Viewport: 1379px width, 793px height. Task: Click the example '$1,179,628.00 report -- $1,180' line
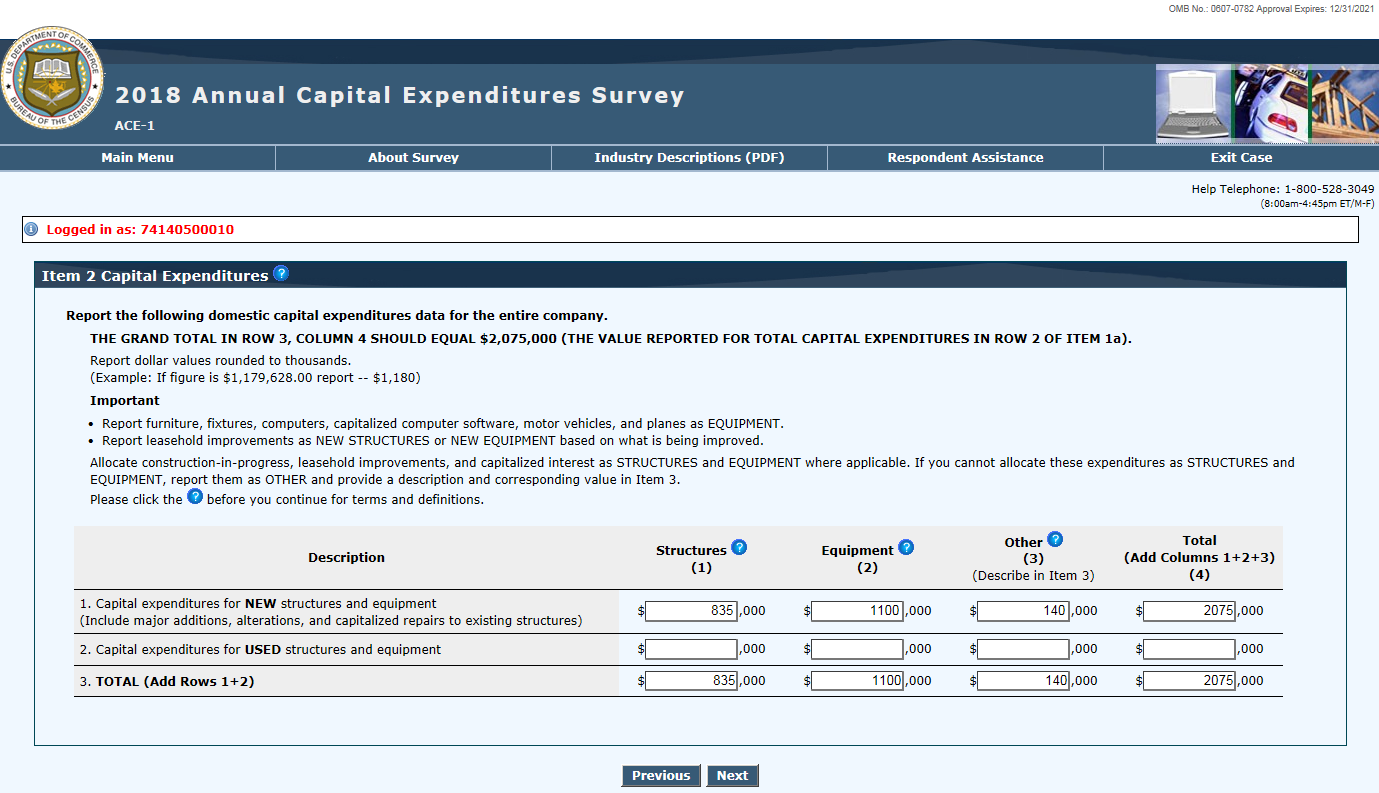(255, 377)
